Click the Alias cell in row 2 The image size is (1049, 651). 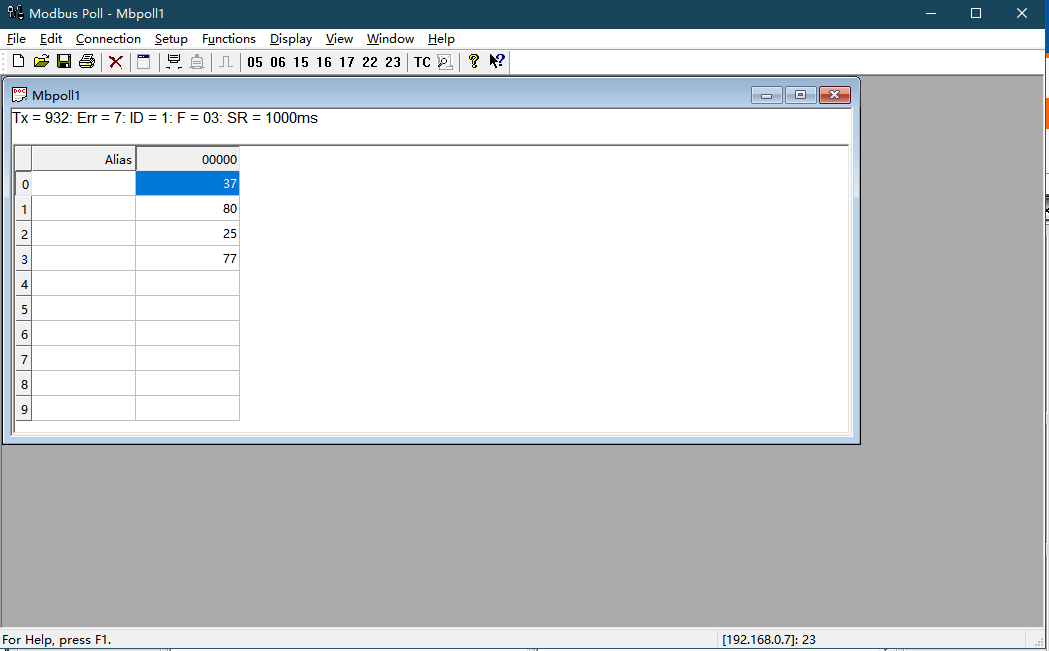[84, 234]
